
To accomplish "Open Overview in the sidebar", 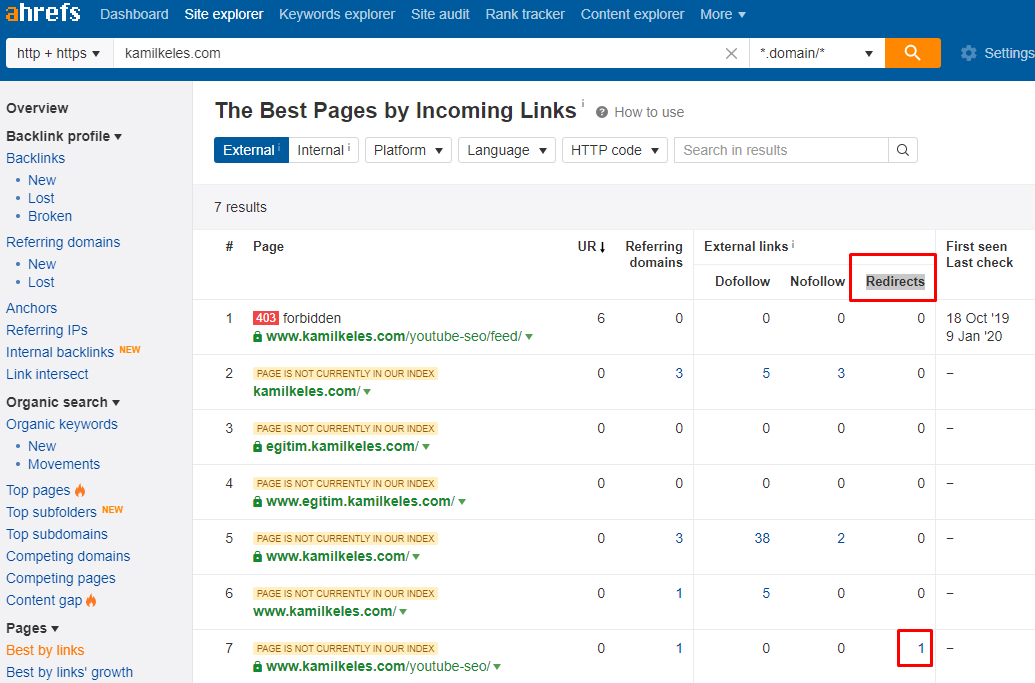I will coord(37,108).
